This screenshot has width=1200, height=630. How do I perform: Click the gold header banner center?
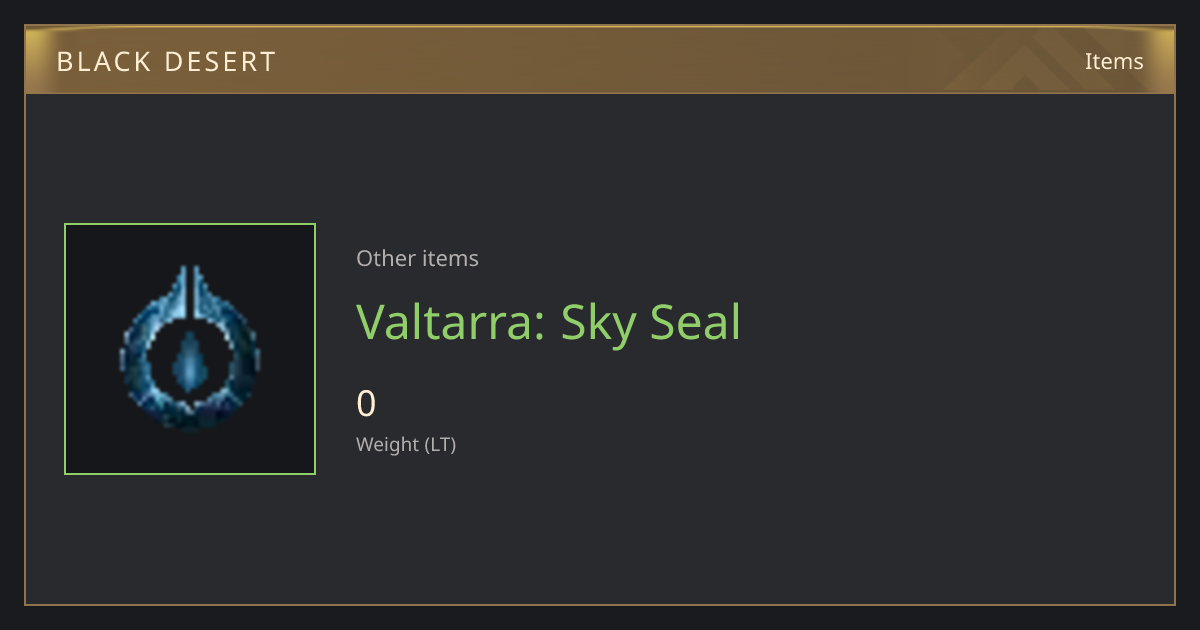point(600,61)
